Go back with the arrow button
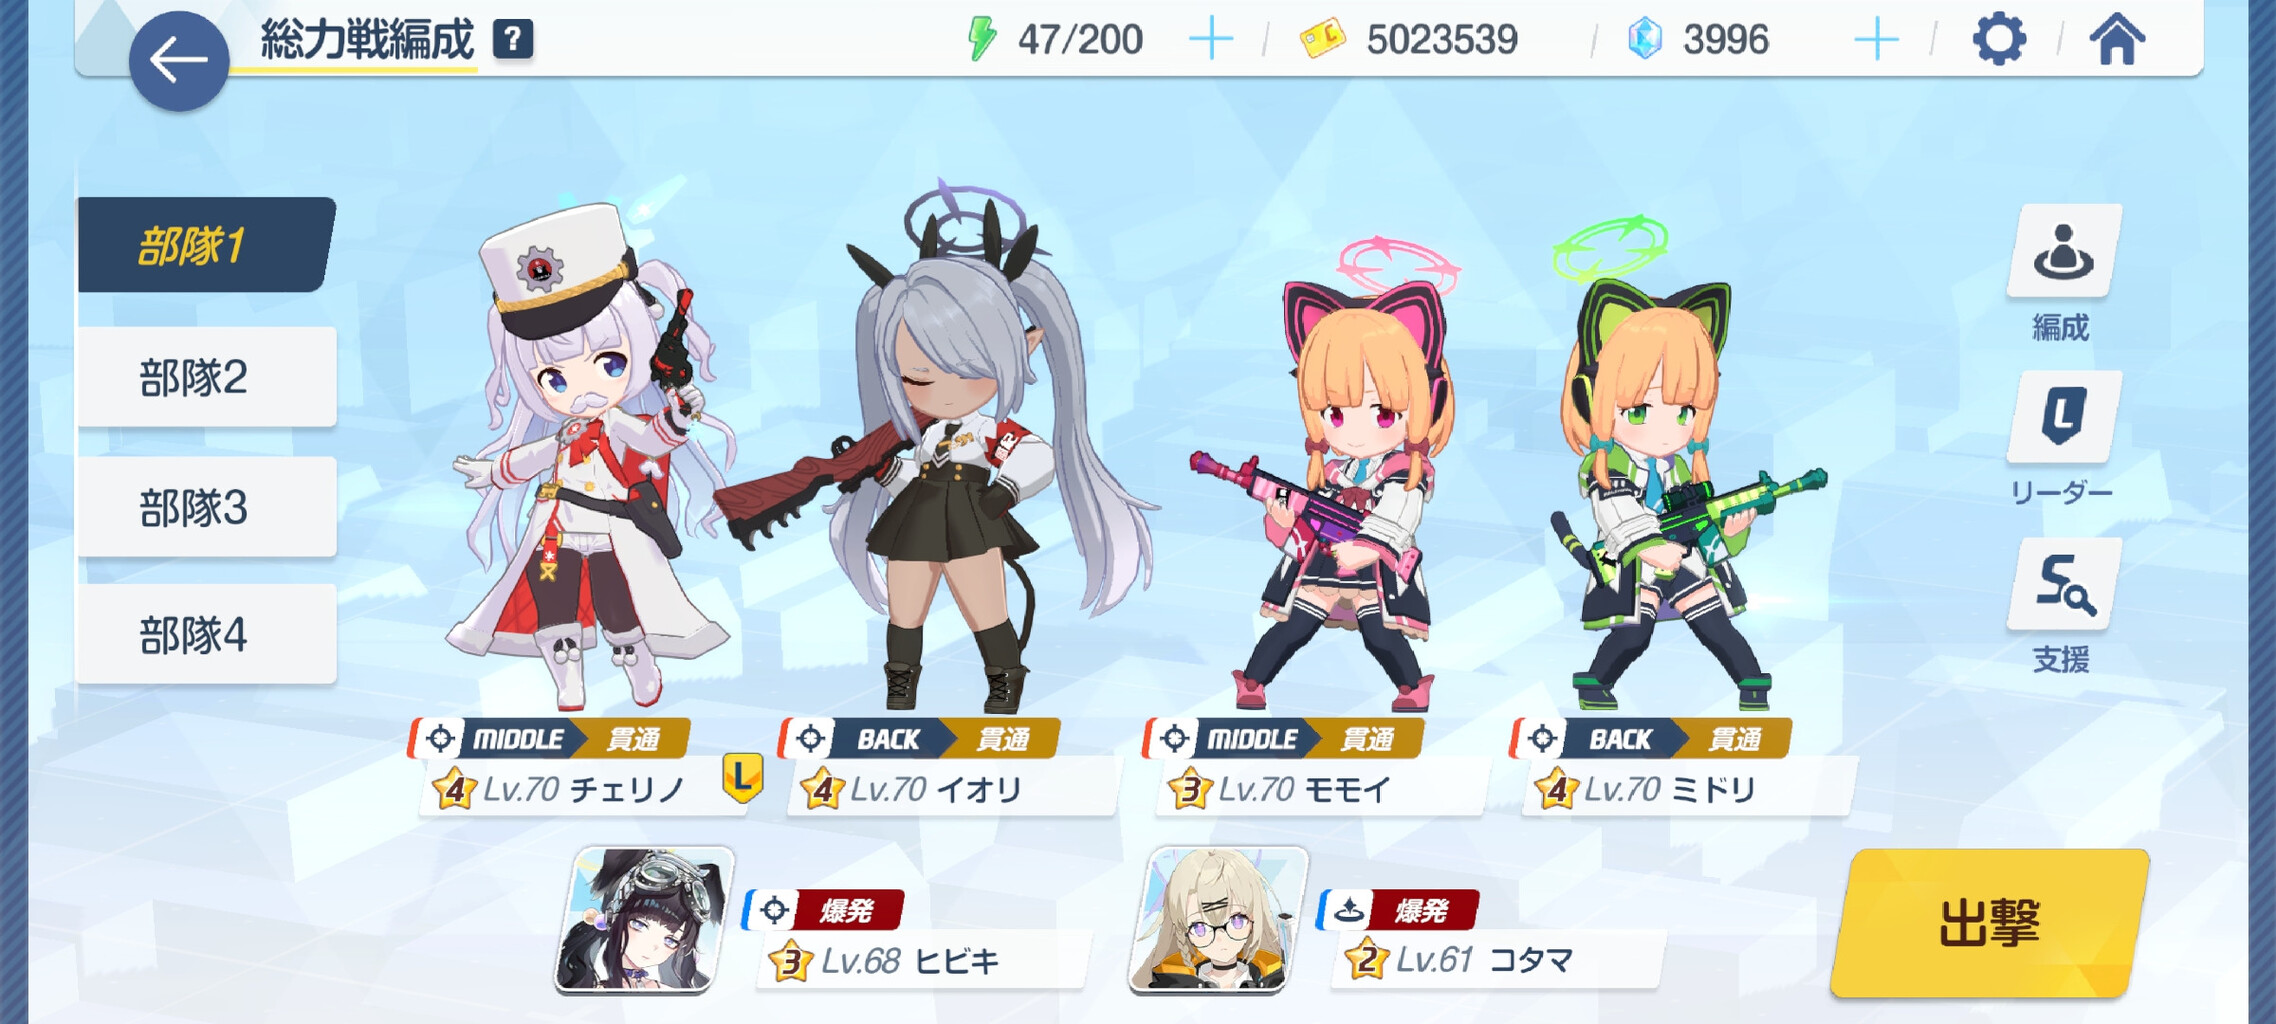 tap(179, 60)
